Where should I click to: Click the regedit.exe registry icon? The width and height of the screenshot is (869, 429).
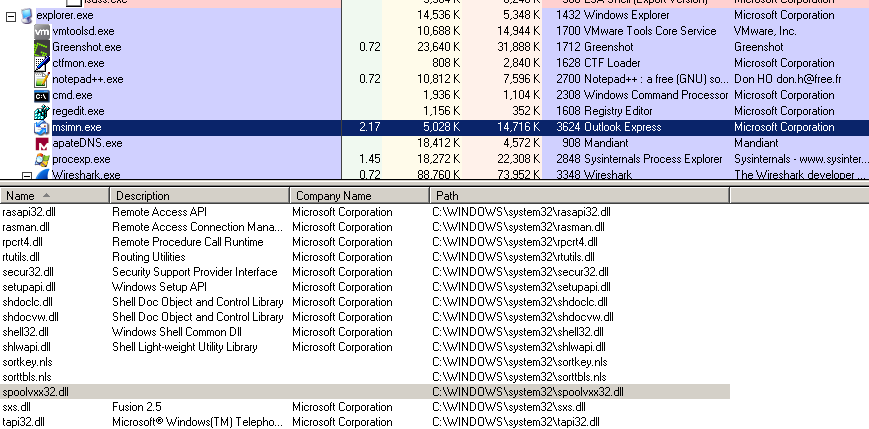tap(42, 111)
